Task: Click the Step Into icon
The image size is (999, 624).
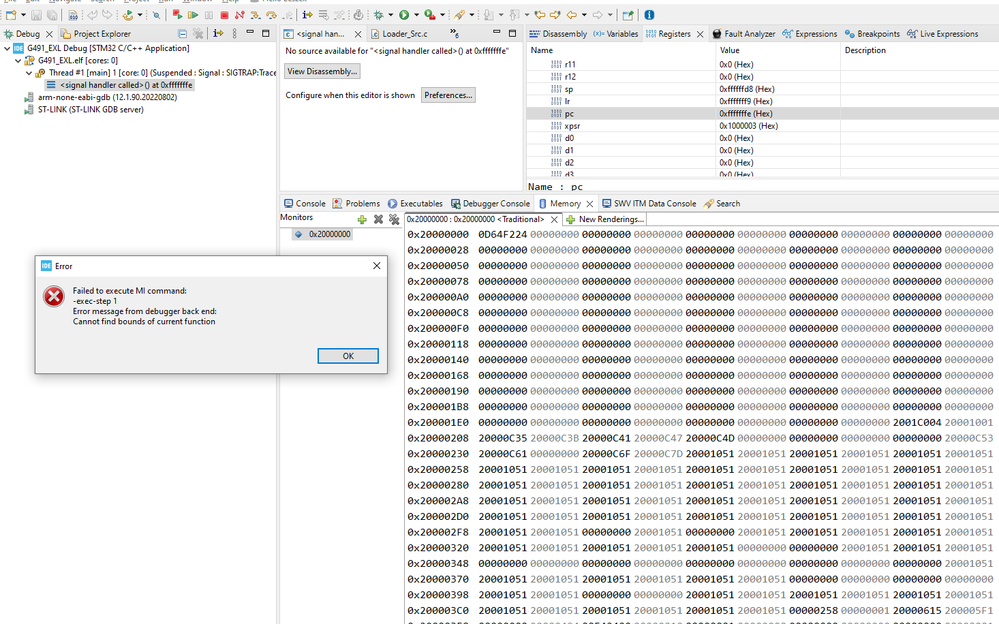Action: (x=255, y=15)
